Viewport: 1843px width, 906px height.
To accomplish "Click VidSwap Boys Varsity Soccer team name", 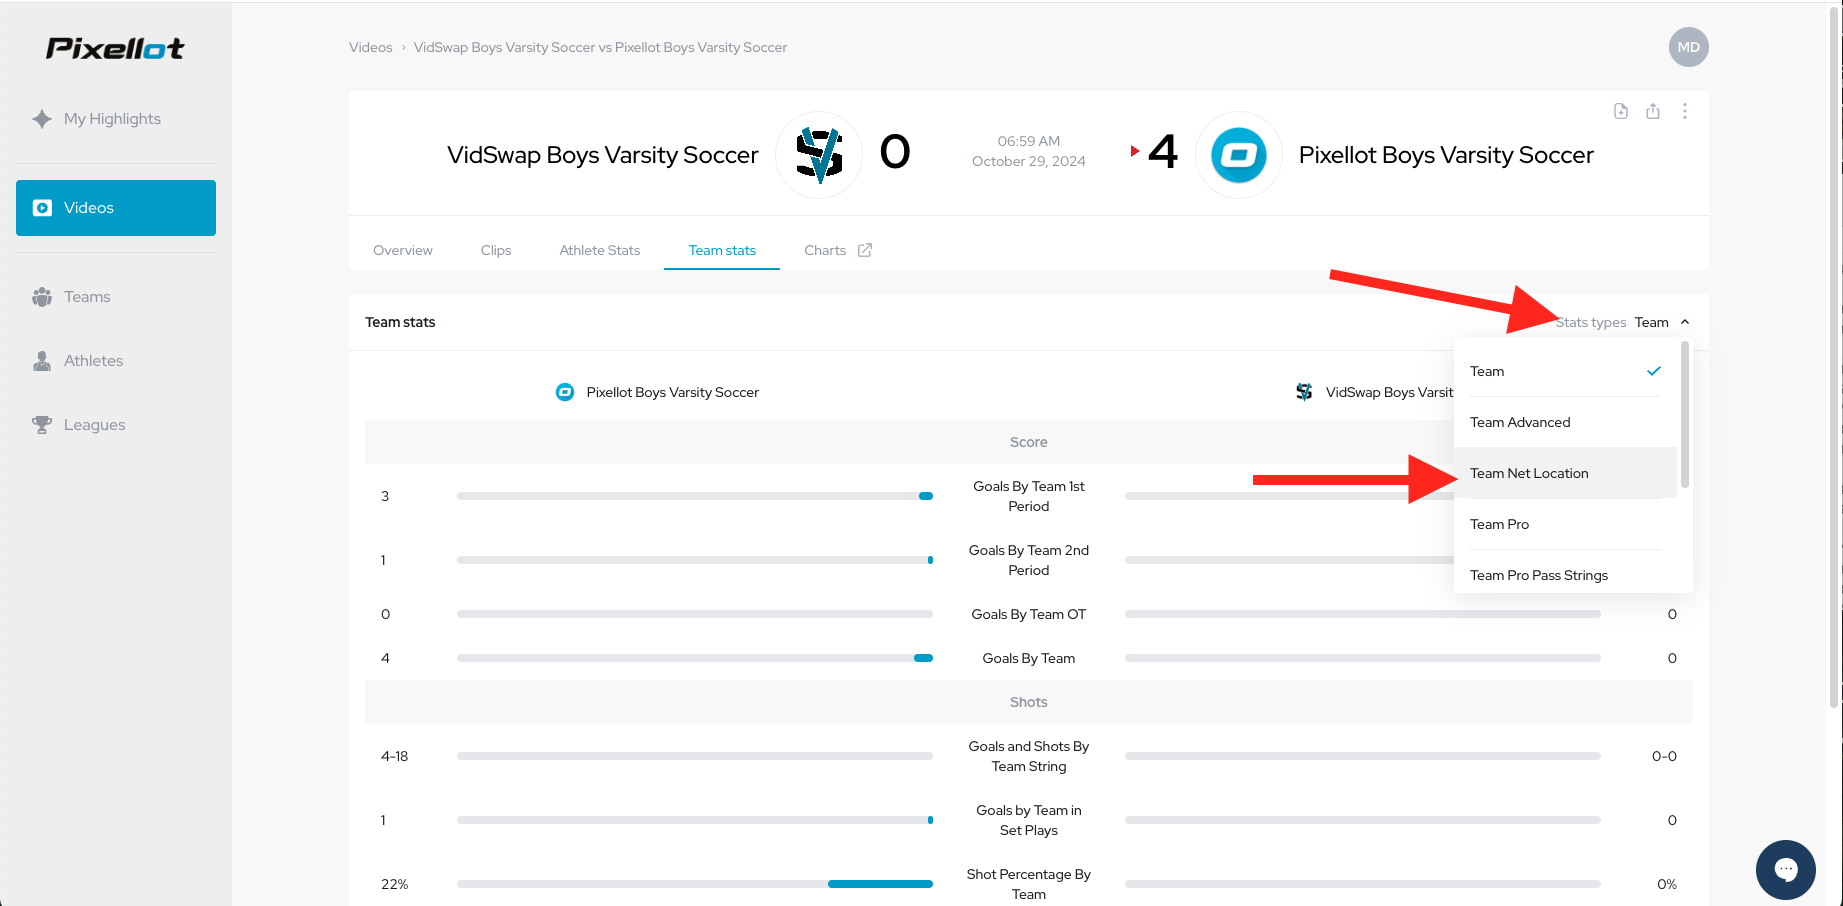I will coord(602,155).
